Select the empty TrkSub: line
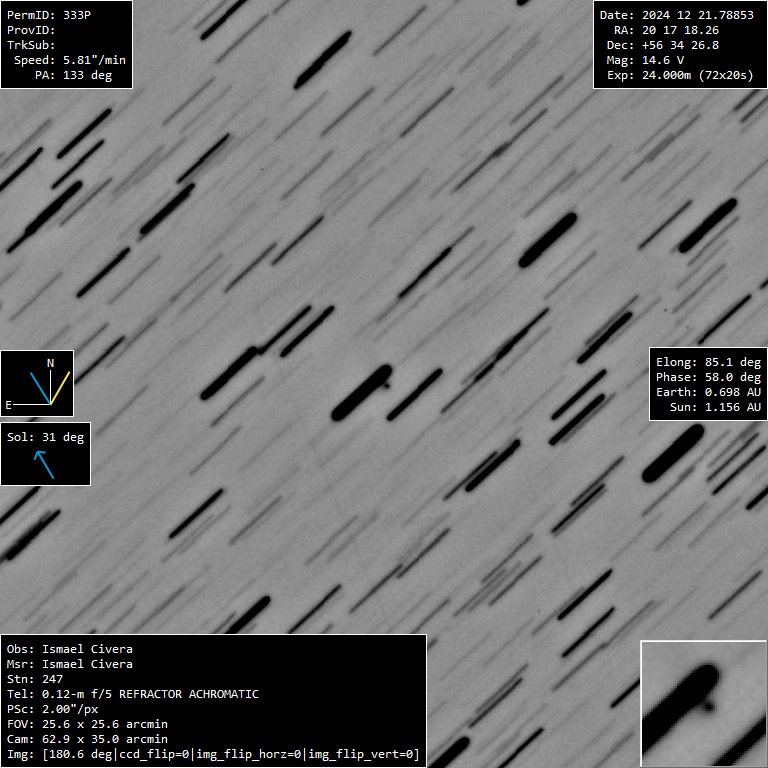The height and width of the screenshot is (768, 768). [31, 45]
